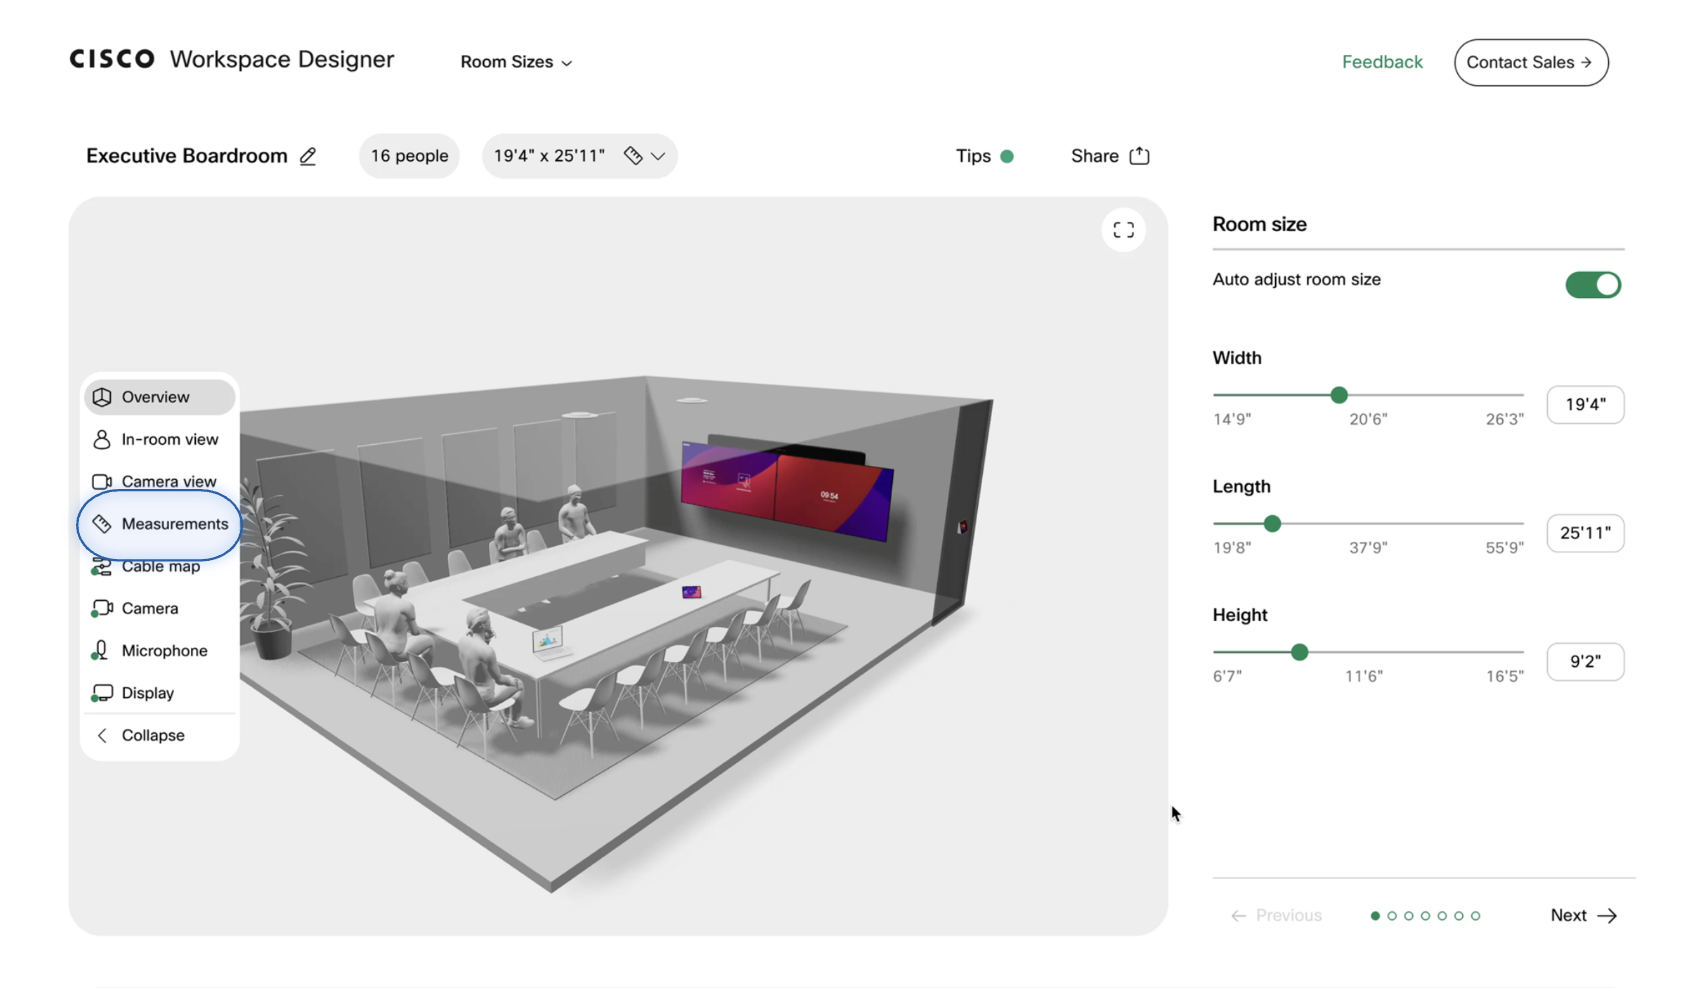This screenshot has width=1698, height=988.
Task: Open the Microphone settings
Action: coord(162,650)
